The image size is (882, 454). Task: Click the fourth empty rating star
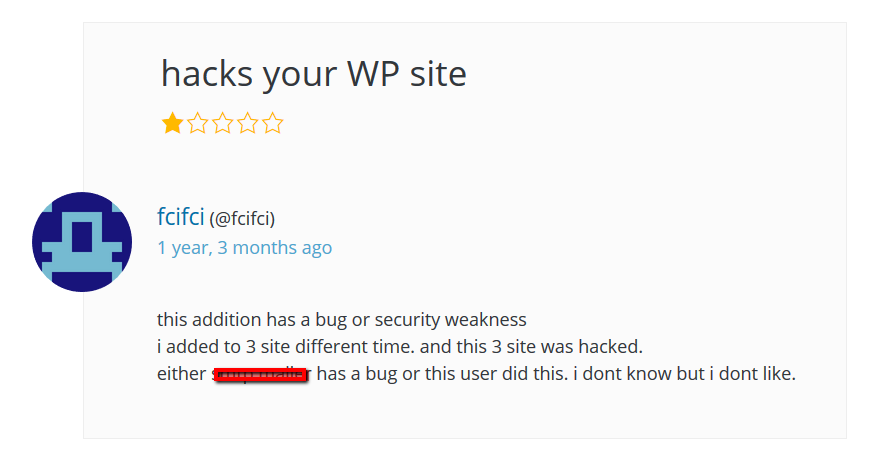pyautogui.click(x=247, y=124)
